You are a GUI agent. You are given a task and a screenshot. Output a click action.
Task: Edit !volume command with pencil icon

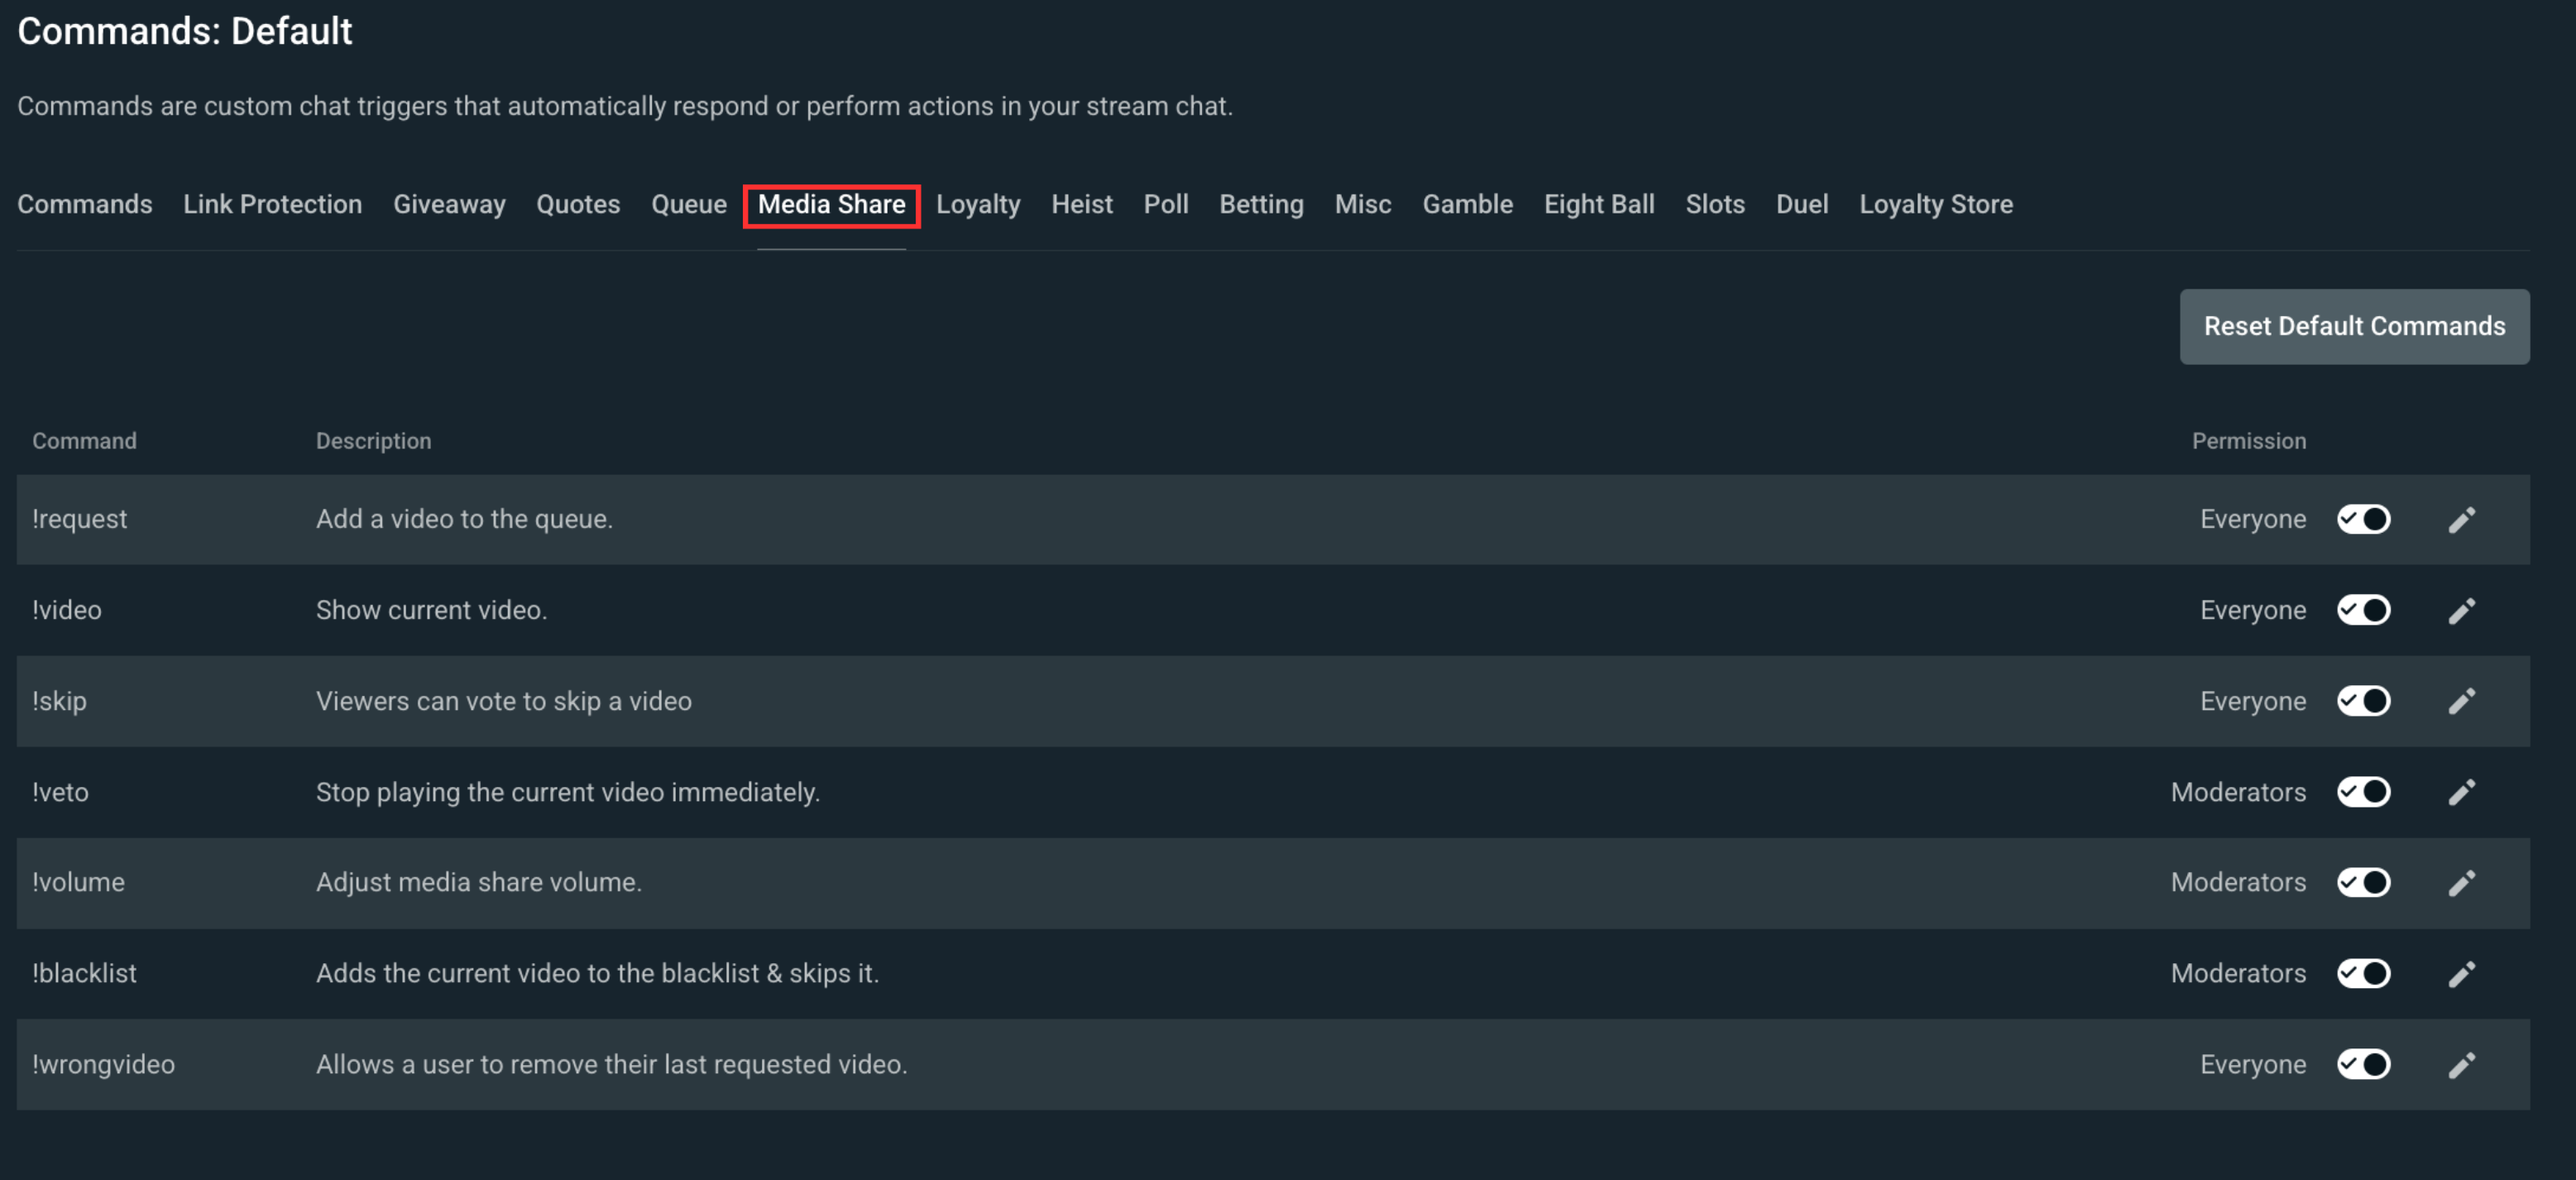2461,883
